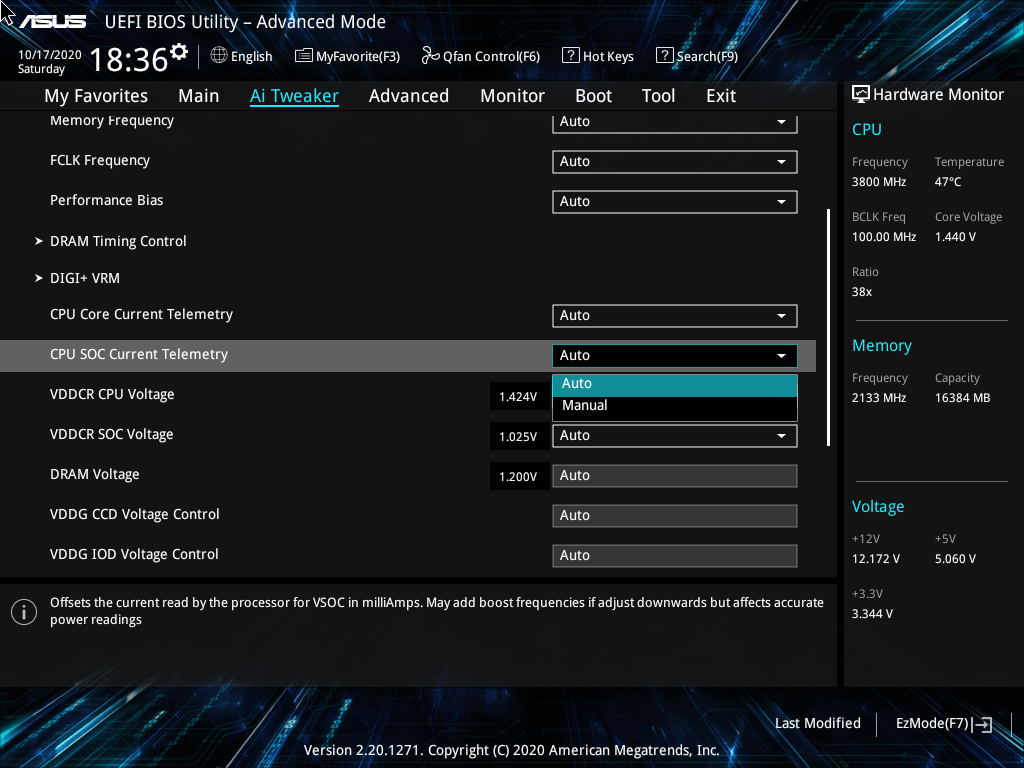Open CPU Core Current Telemetry dropdown
Viewport: 1024px width, 768px height.
[675, 316]
